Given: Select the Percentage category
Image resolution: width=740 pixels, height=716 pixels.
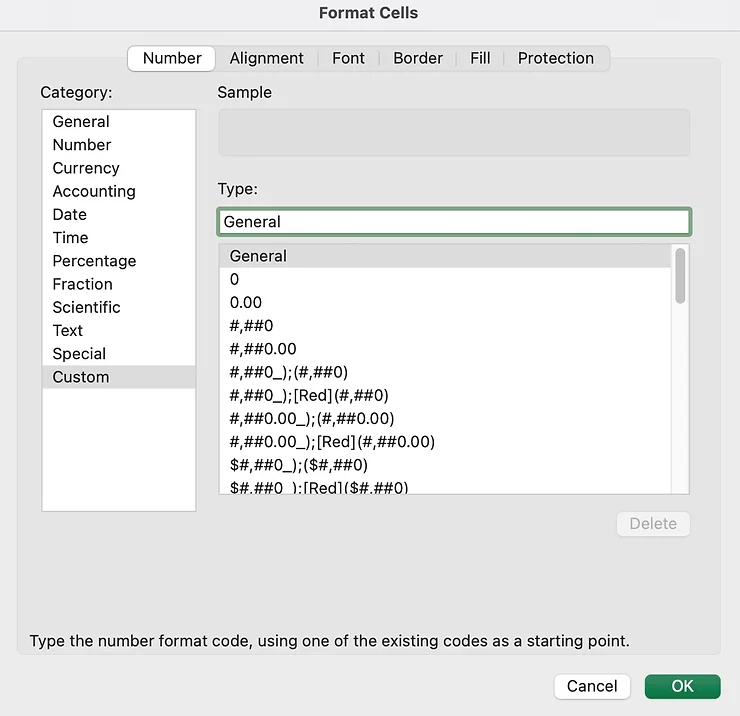Looking at the screenshot, I should (94, 260).
